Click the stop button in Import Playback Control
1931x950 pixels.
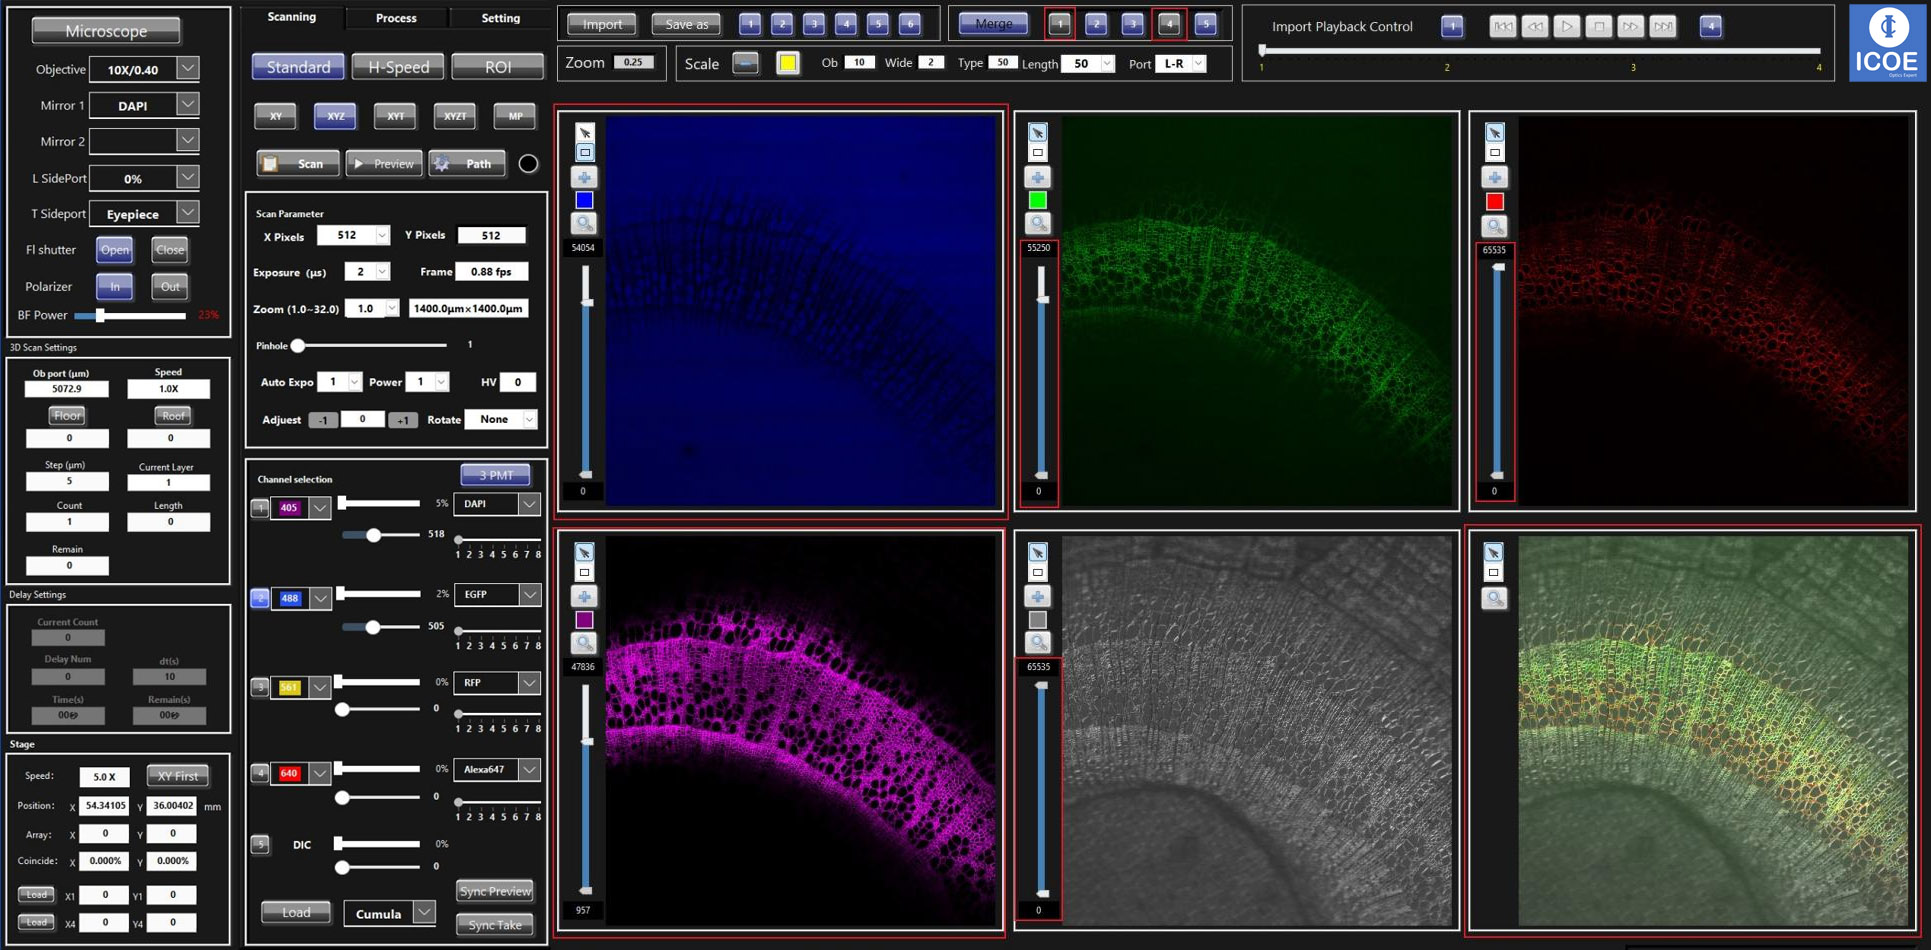click(1599, 27)
